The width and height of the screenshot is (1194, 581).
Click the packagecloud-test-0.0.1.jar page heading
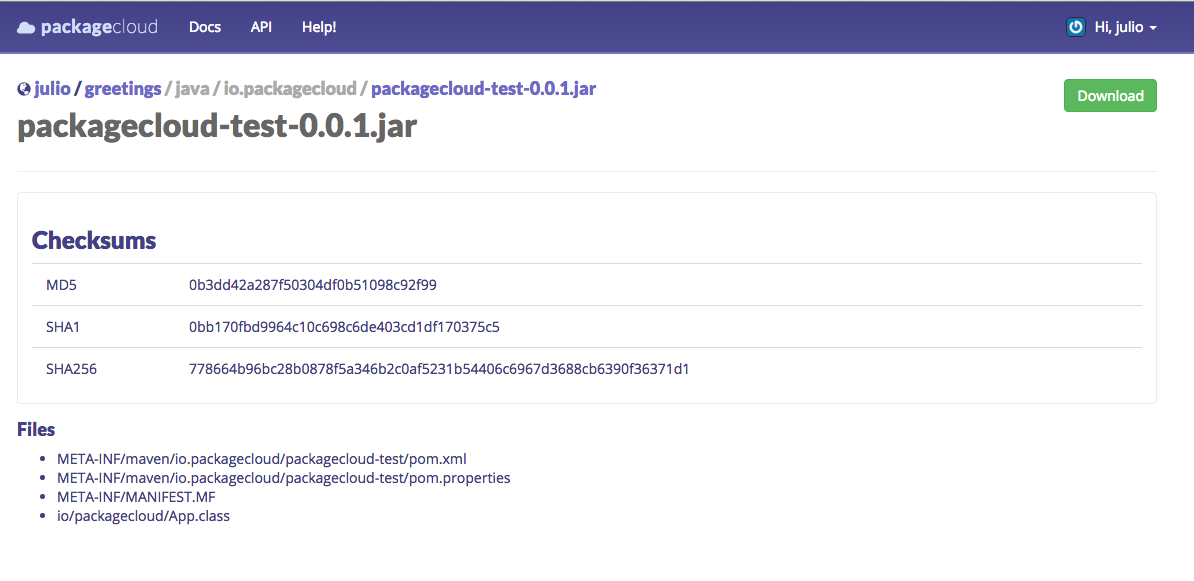pos(217,126)
